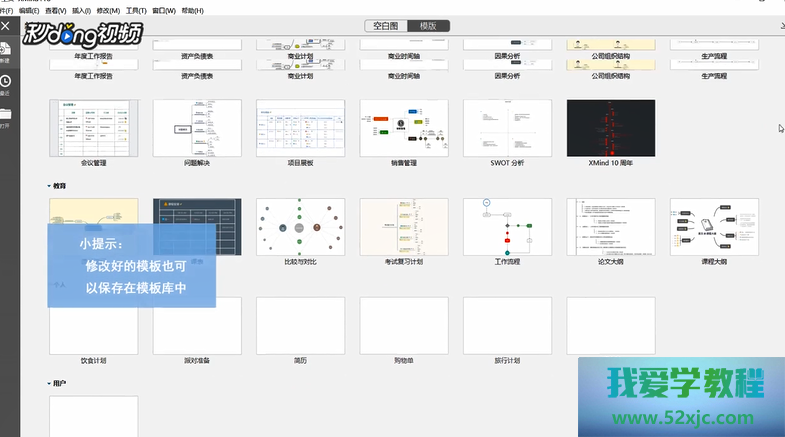The image size is (785, 437).
Task: Open the Recent (最近) clock icon
Action: point(6,84)
